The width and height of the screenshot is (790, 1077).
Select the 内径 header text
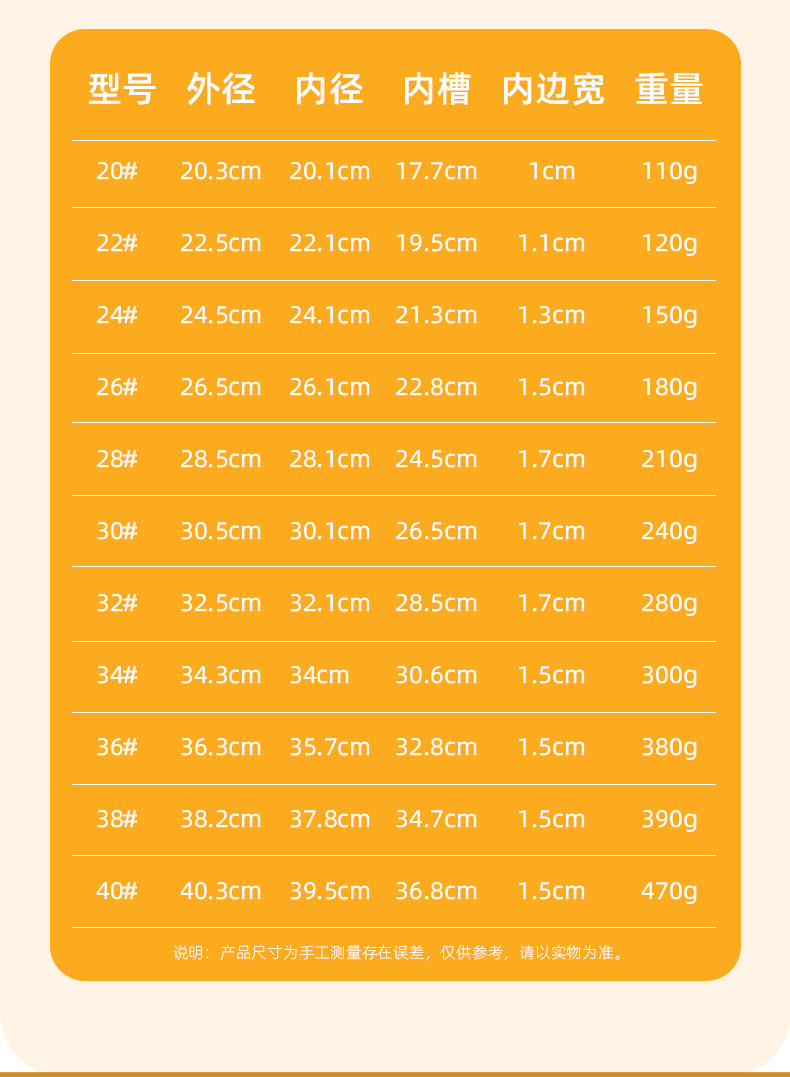(329, 91)
